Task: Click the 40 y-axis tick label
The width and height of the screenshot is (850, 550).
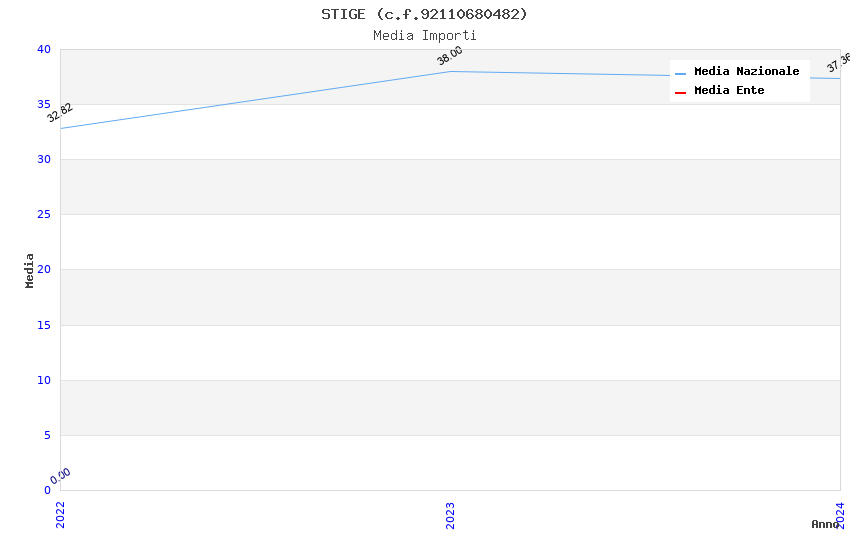Action: coord(44,49)
